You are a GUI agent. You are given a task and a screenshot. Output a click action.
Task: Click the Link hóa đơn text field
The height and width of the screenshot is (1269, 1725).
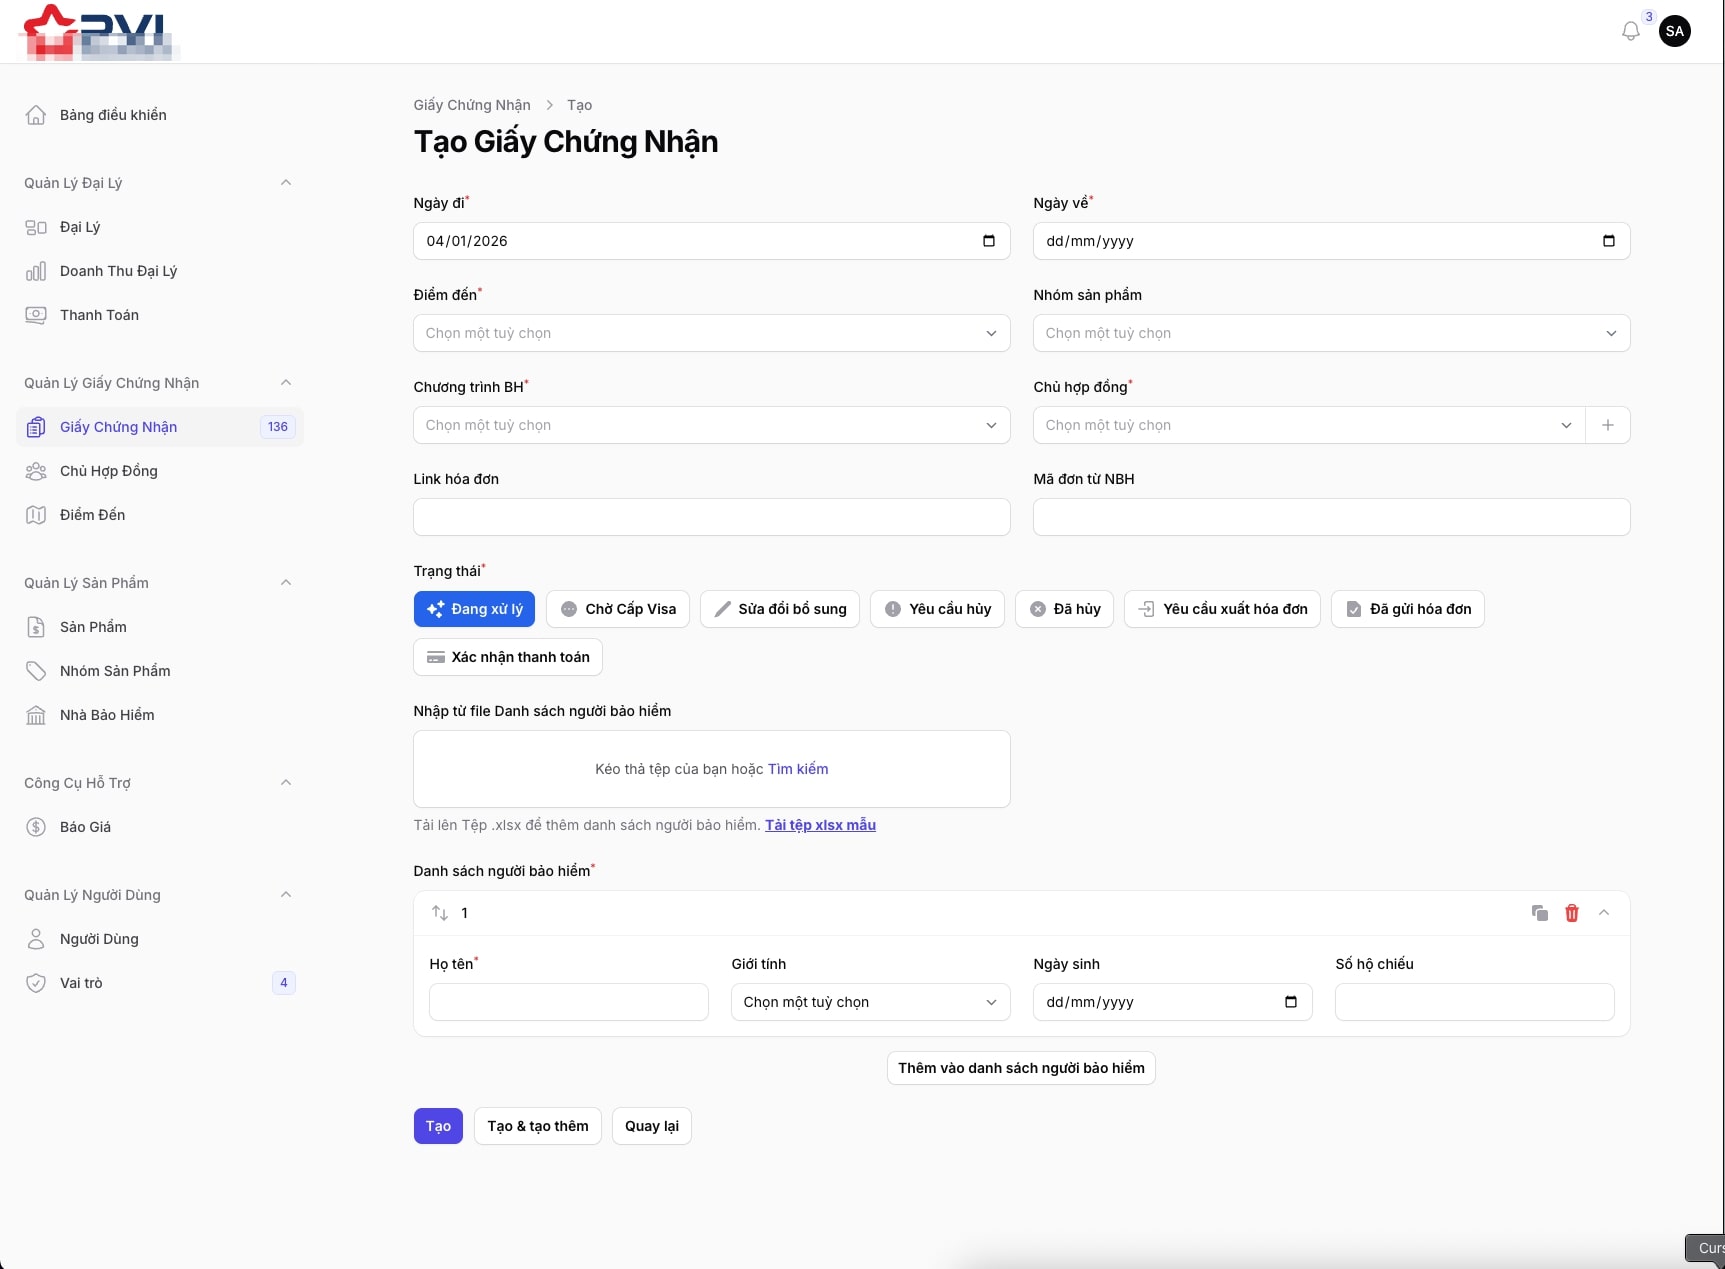pos(711,517)
